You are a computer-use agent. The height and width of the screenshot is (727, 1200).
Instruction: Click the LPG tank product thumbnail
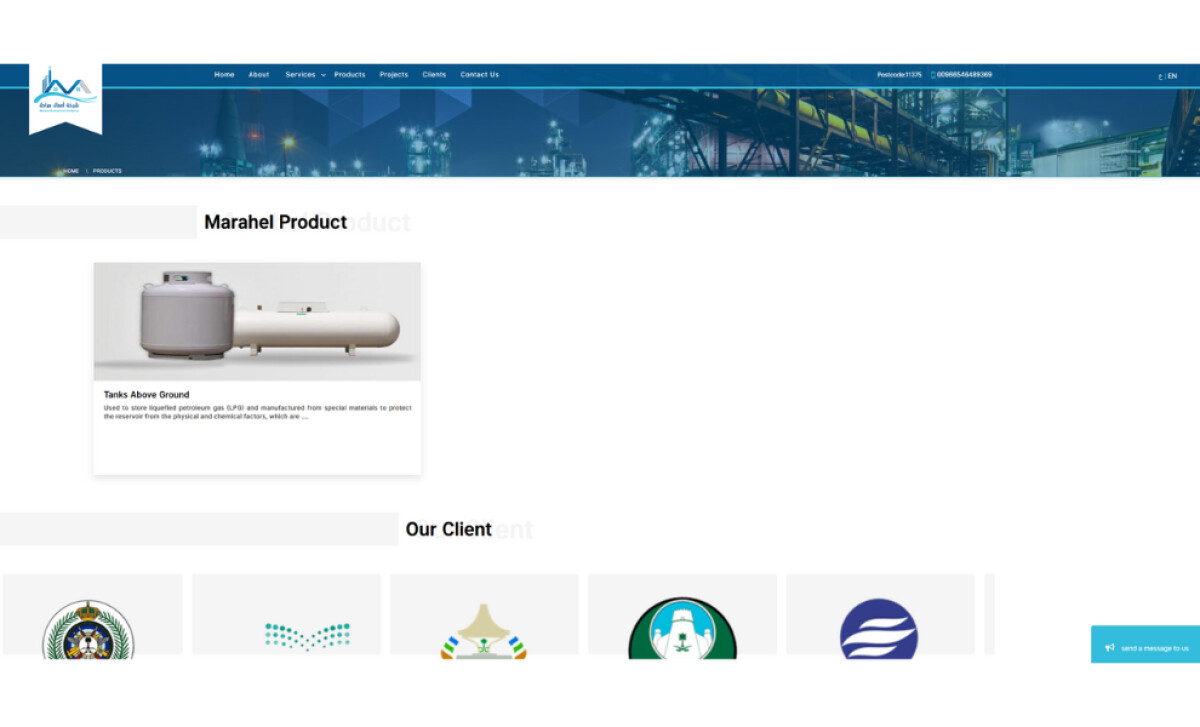tap(257, 320)
